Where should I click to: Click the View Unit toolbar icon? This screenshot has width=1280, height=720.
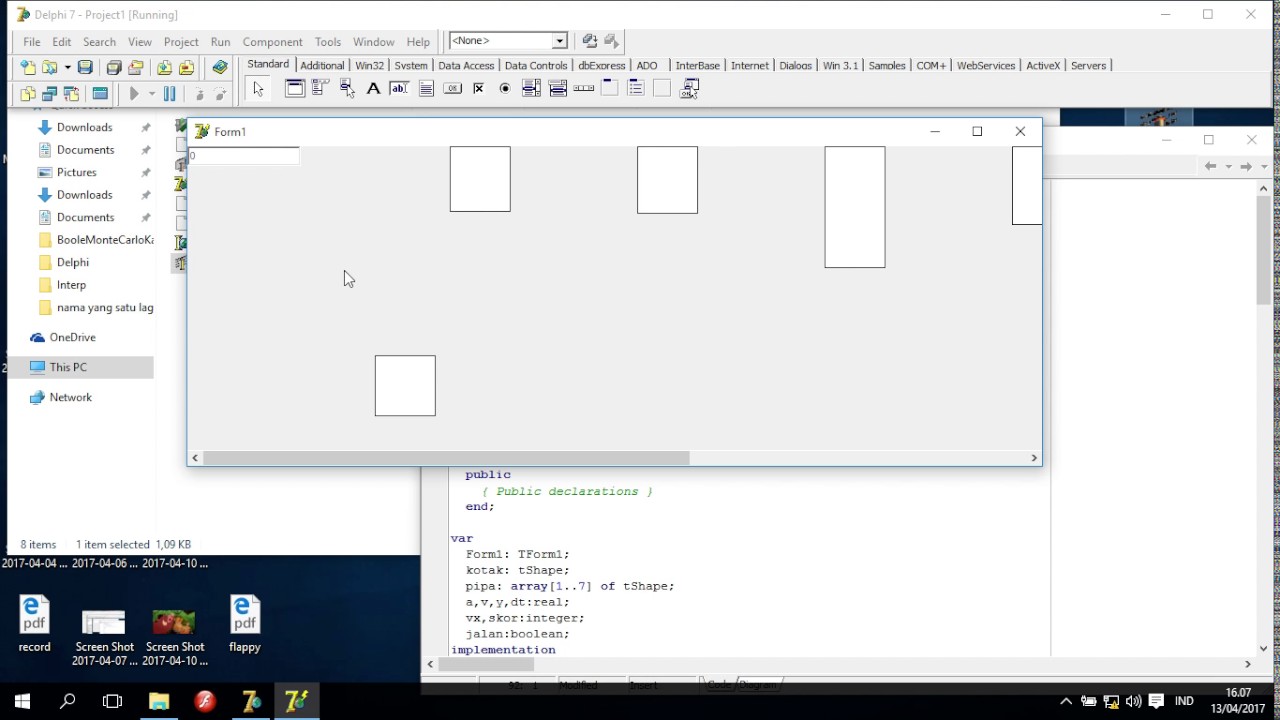[x=28, y=94]
